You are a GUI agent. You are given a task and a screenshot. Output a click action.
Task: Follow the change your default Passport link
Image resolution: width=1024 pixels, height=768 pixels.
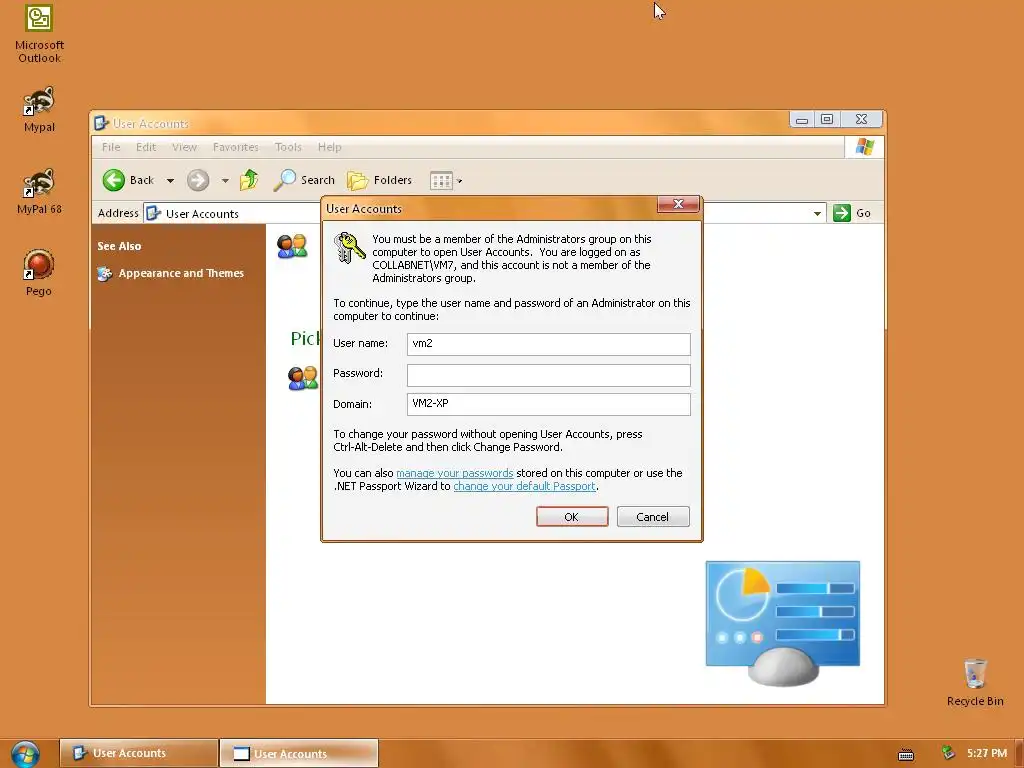[524, 486]
